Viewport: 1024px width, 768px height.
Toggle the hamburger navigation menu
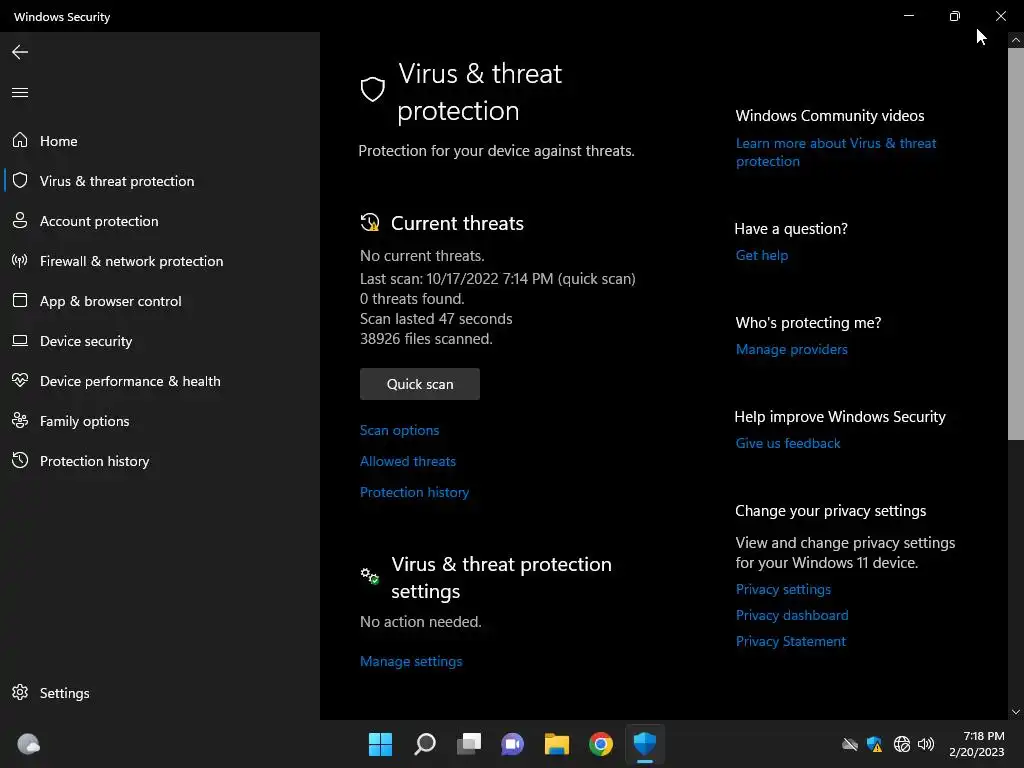(x=20, y=93)
